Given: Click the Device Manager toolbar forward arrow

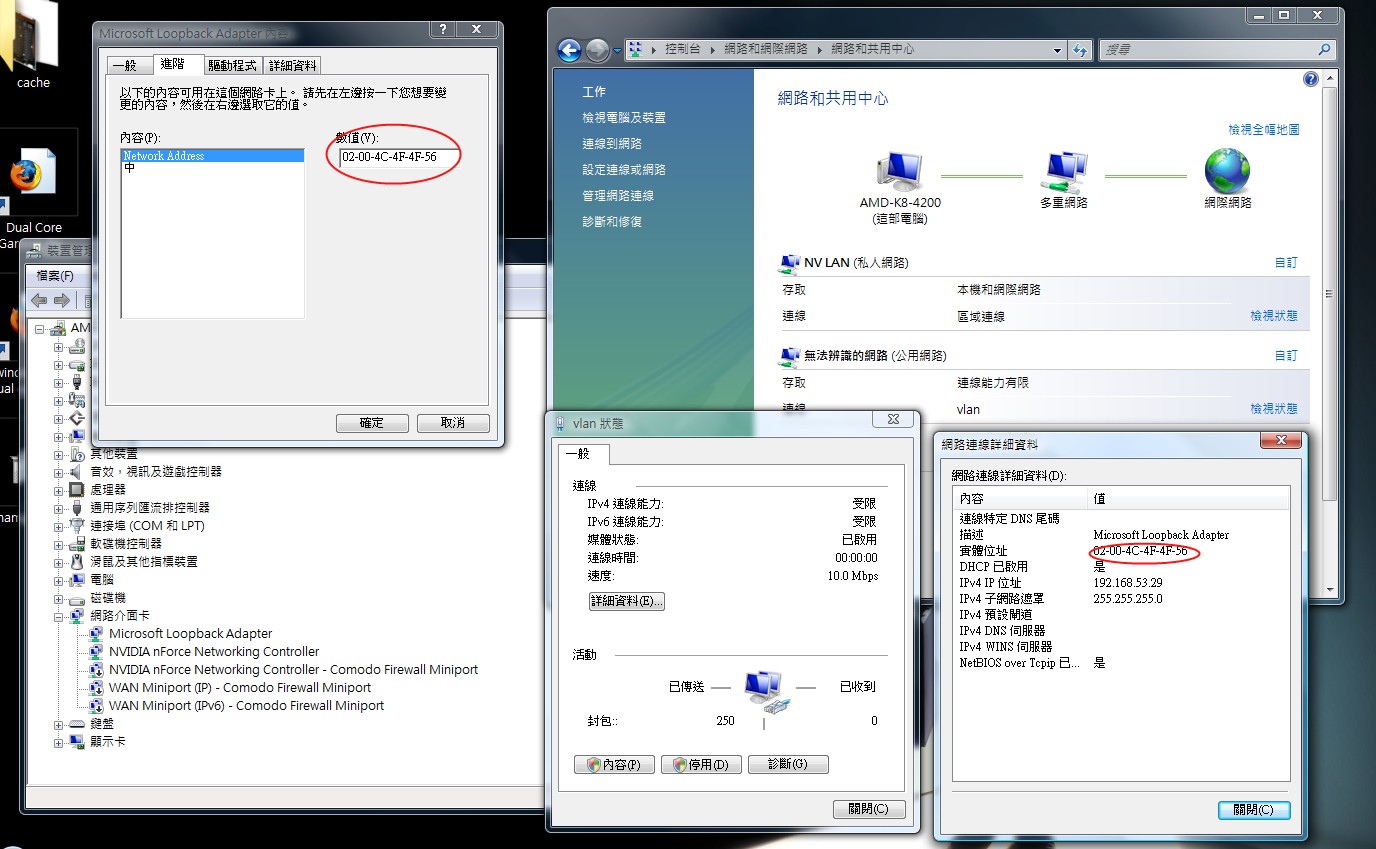Looking at the screenshot, I should (62, 300).
